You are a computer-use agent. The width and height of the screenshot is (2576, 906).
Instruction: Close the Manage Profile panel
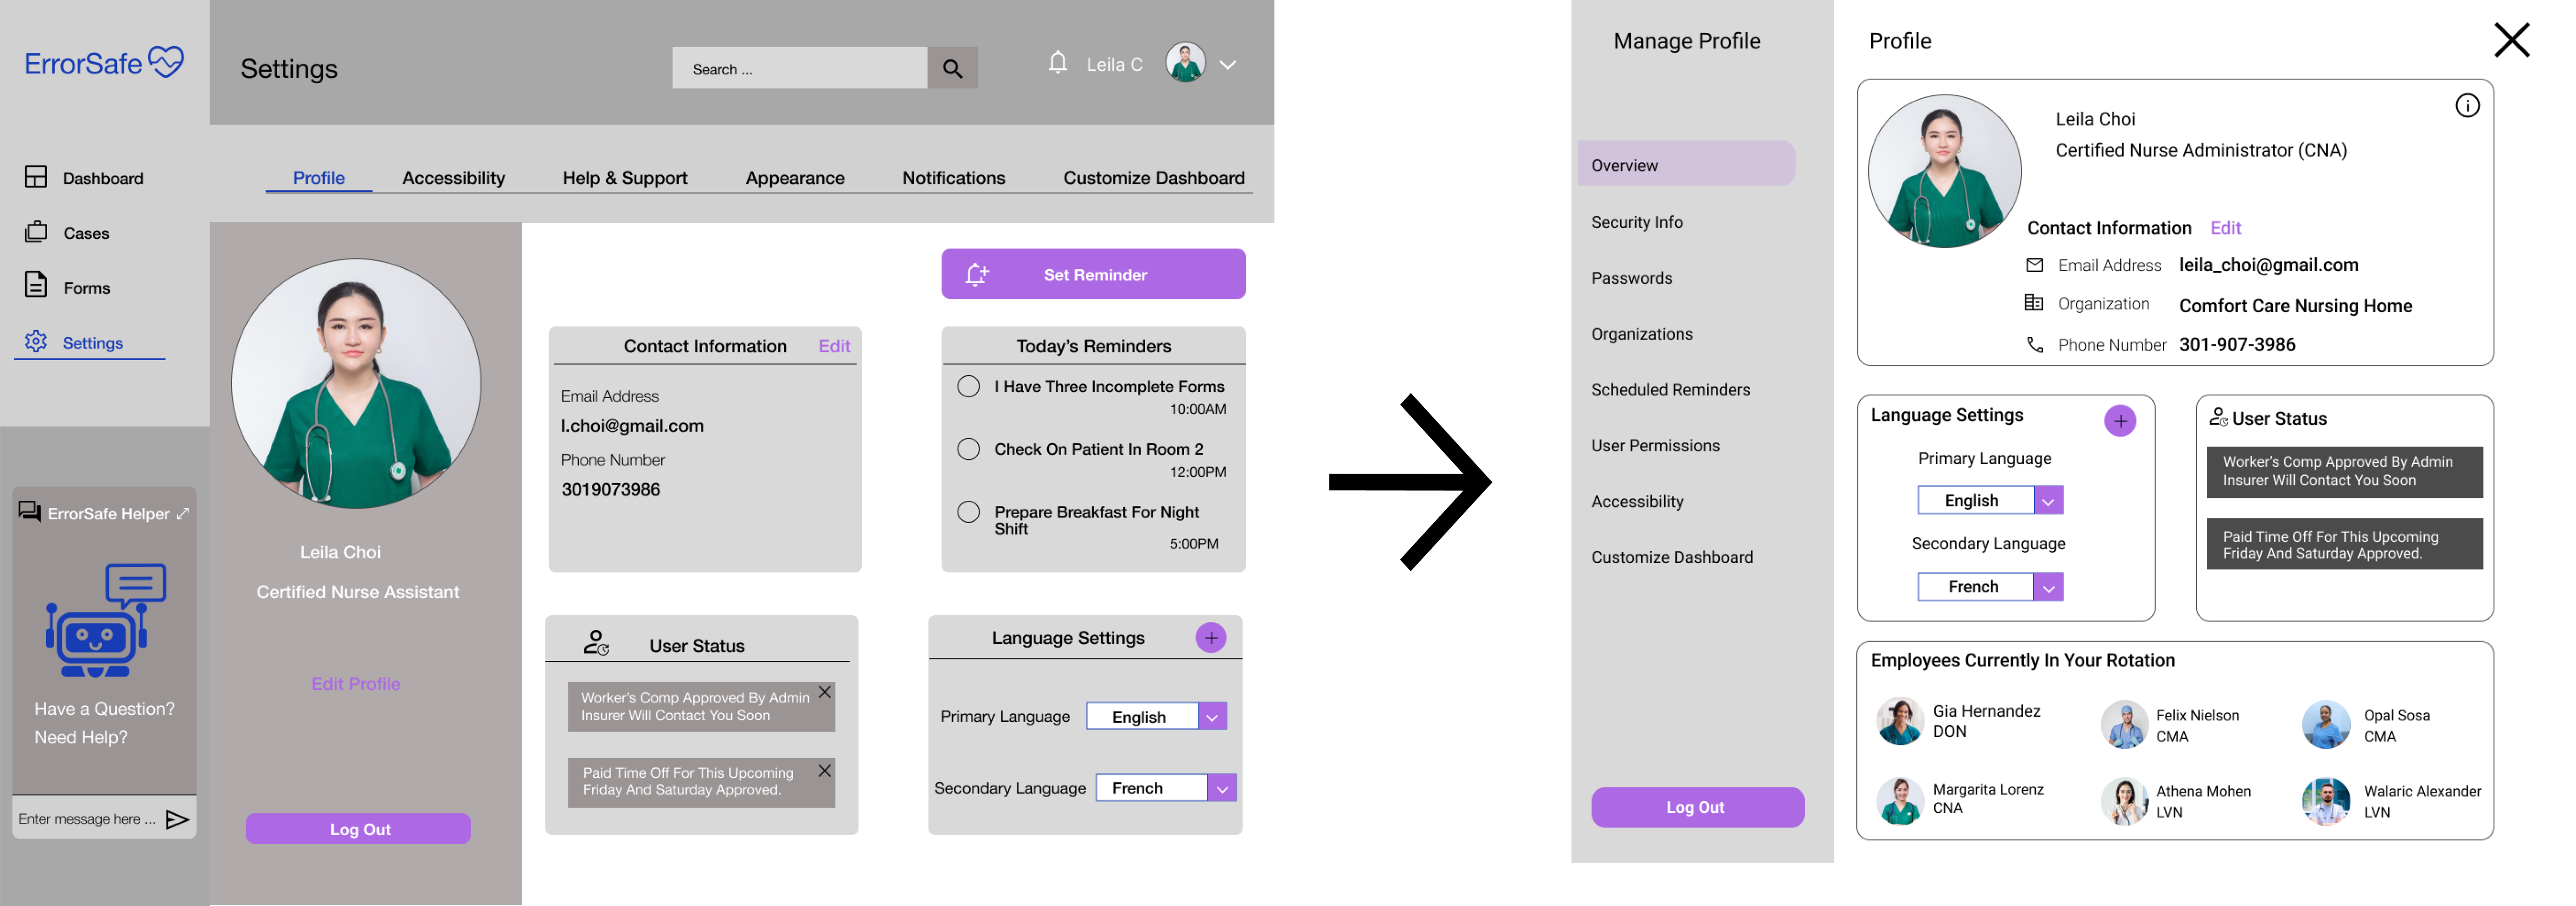tap(2511, 40)
